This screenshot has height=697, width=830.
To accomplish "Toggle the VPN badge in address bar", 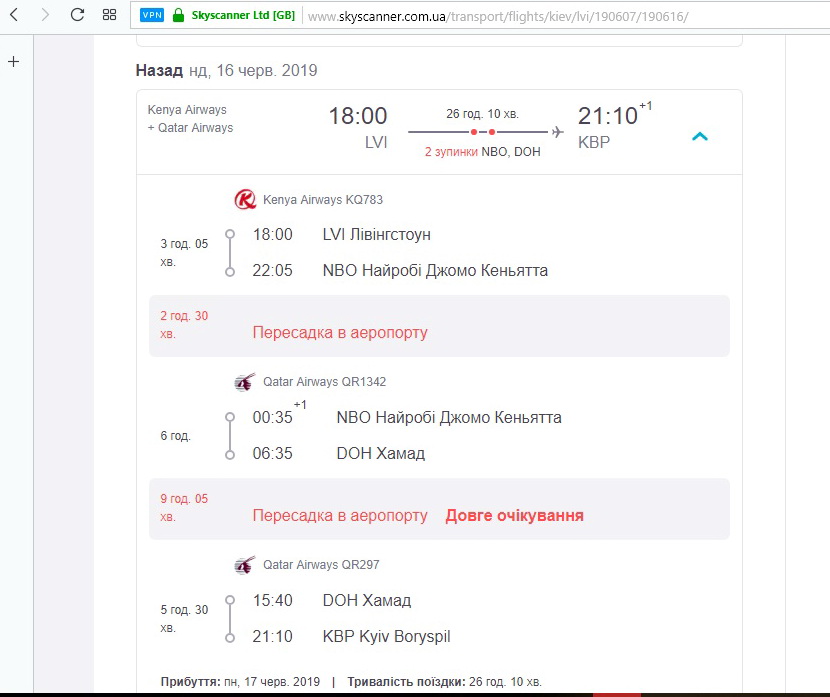I will tap(152, 15).
